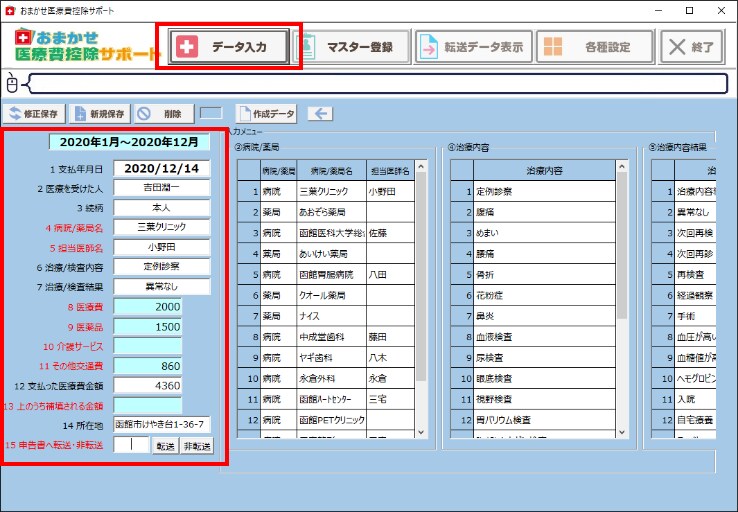Click the 医療費 amount field
Image resolution: width=738 pixels, height=512 pixels.
pos(148,307)
